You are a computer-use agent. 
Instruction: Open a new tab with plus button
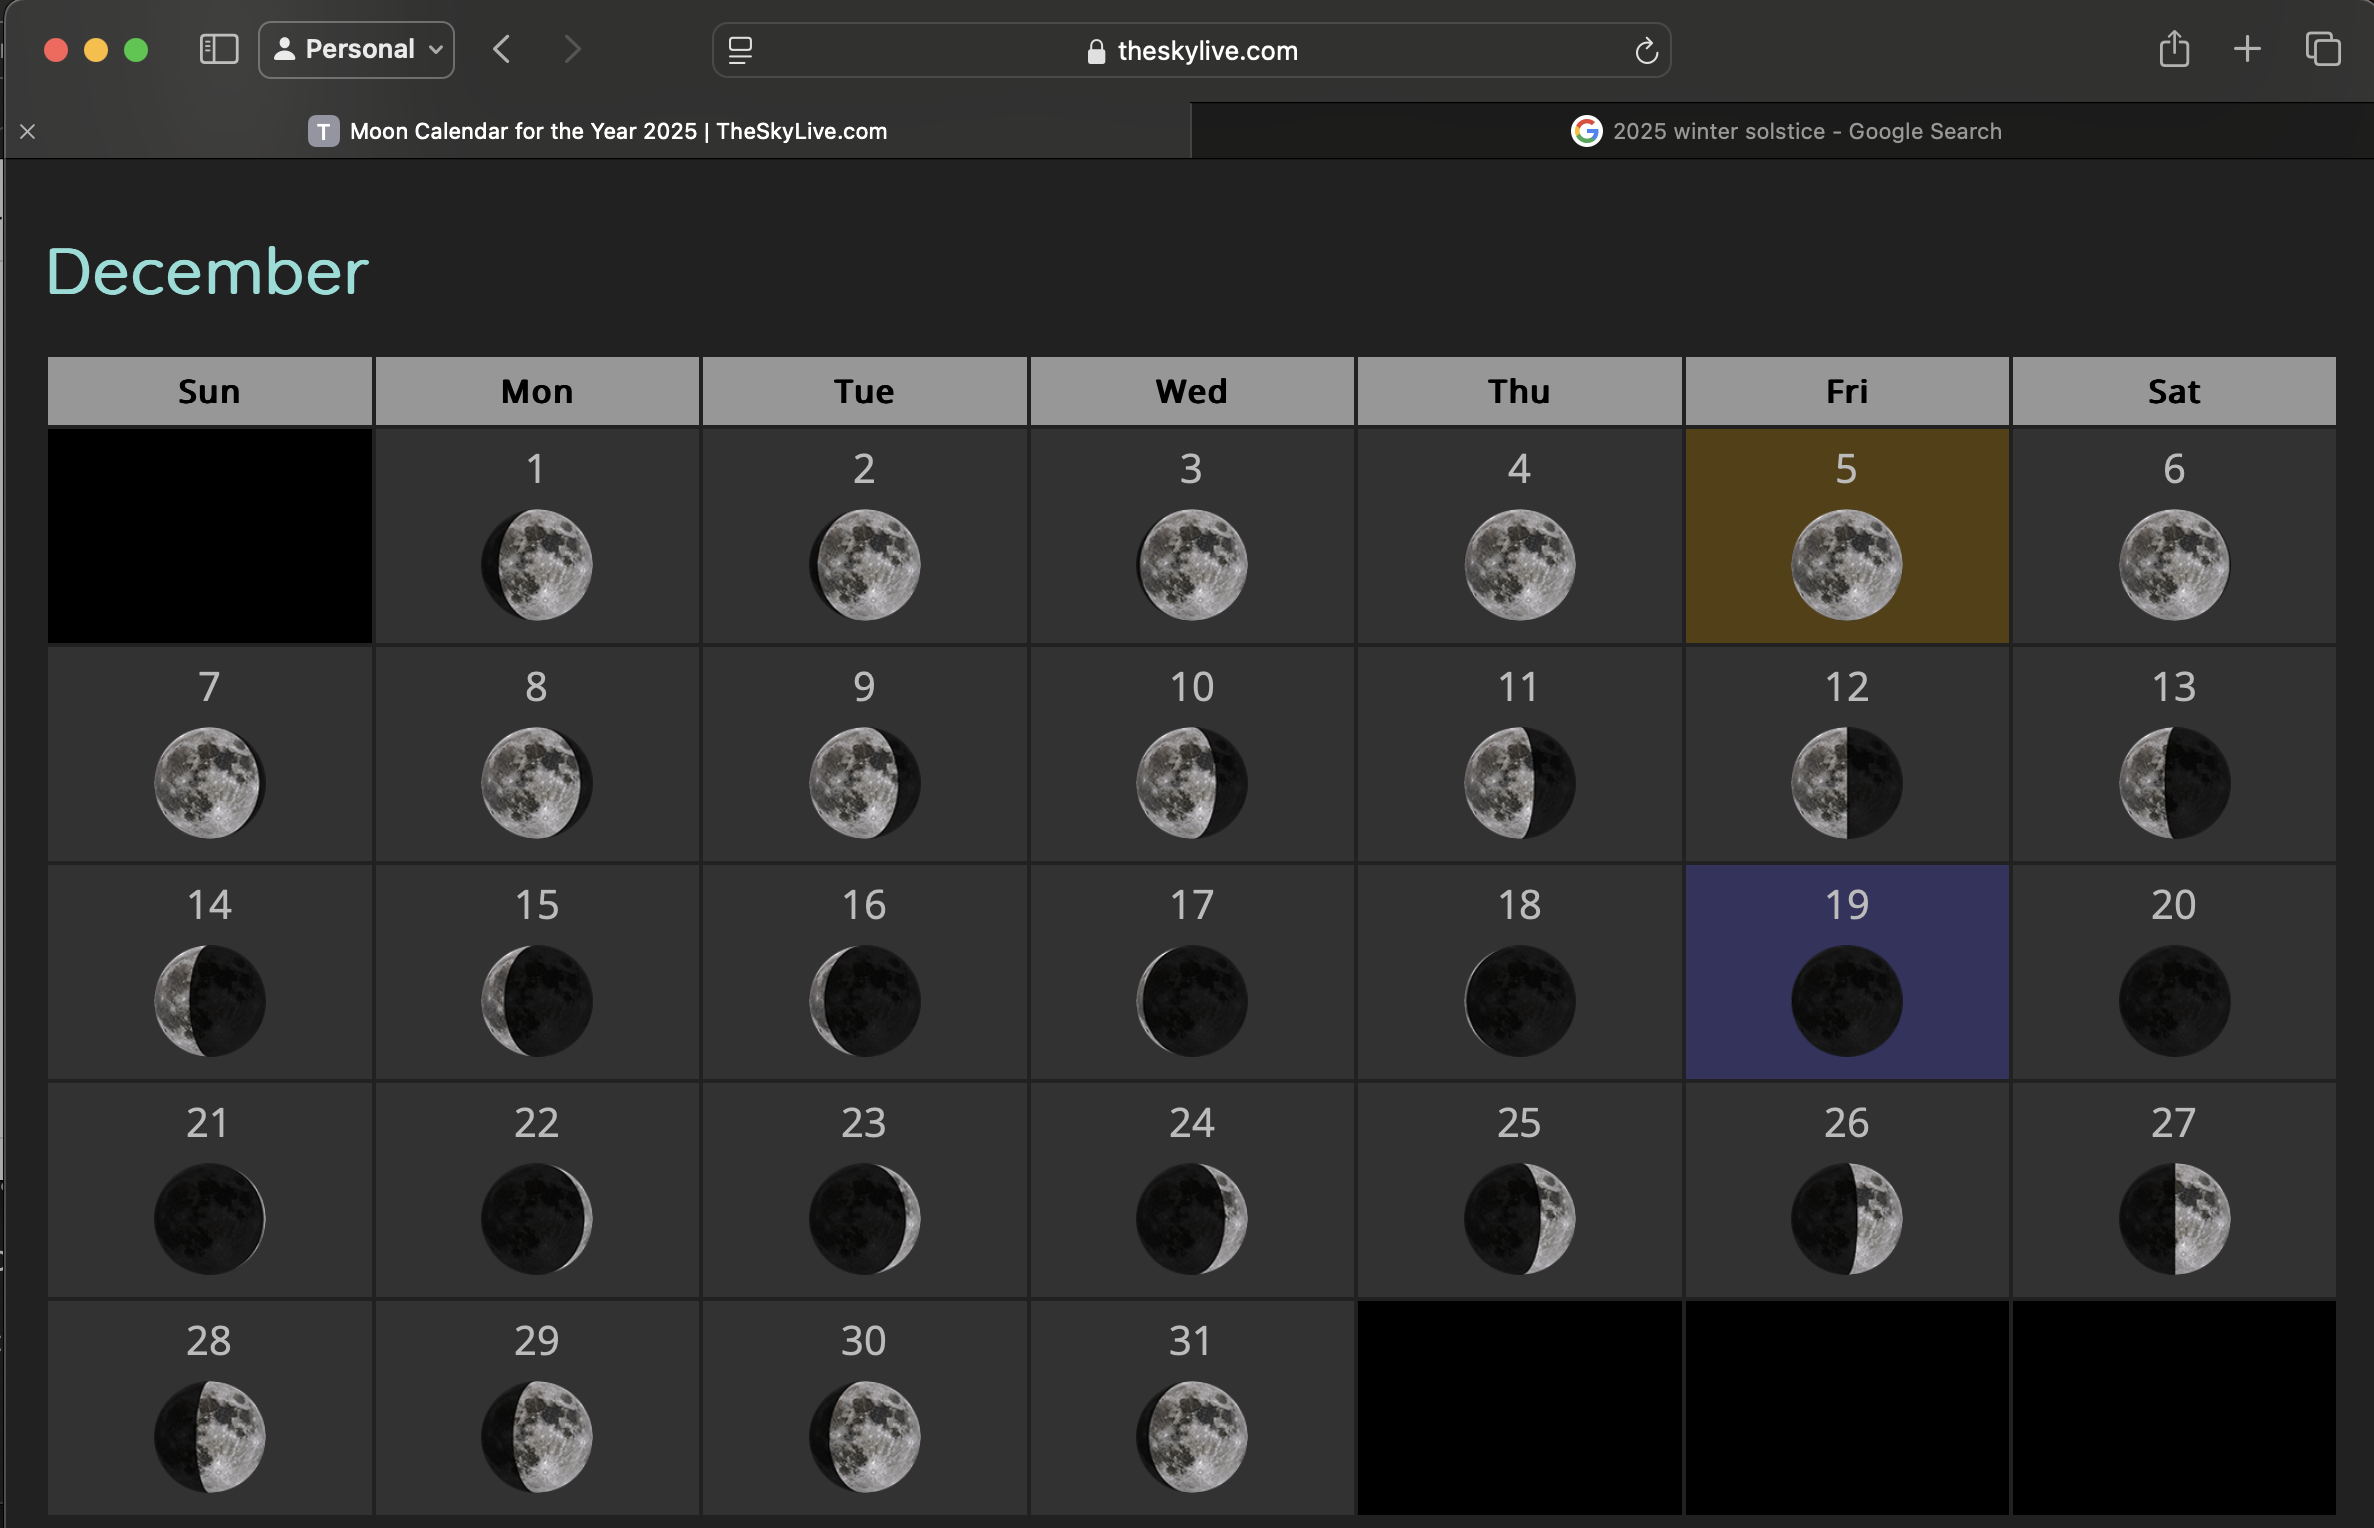(2247, 49)
